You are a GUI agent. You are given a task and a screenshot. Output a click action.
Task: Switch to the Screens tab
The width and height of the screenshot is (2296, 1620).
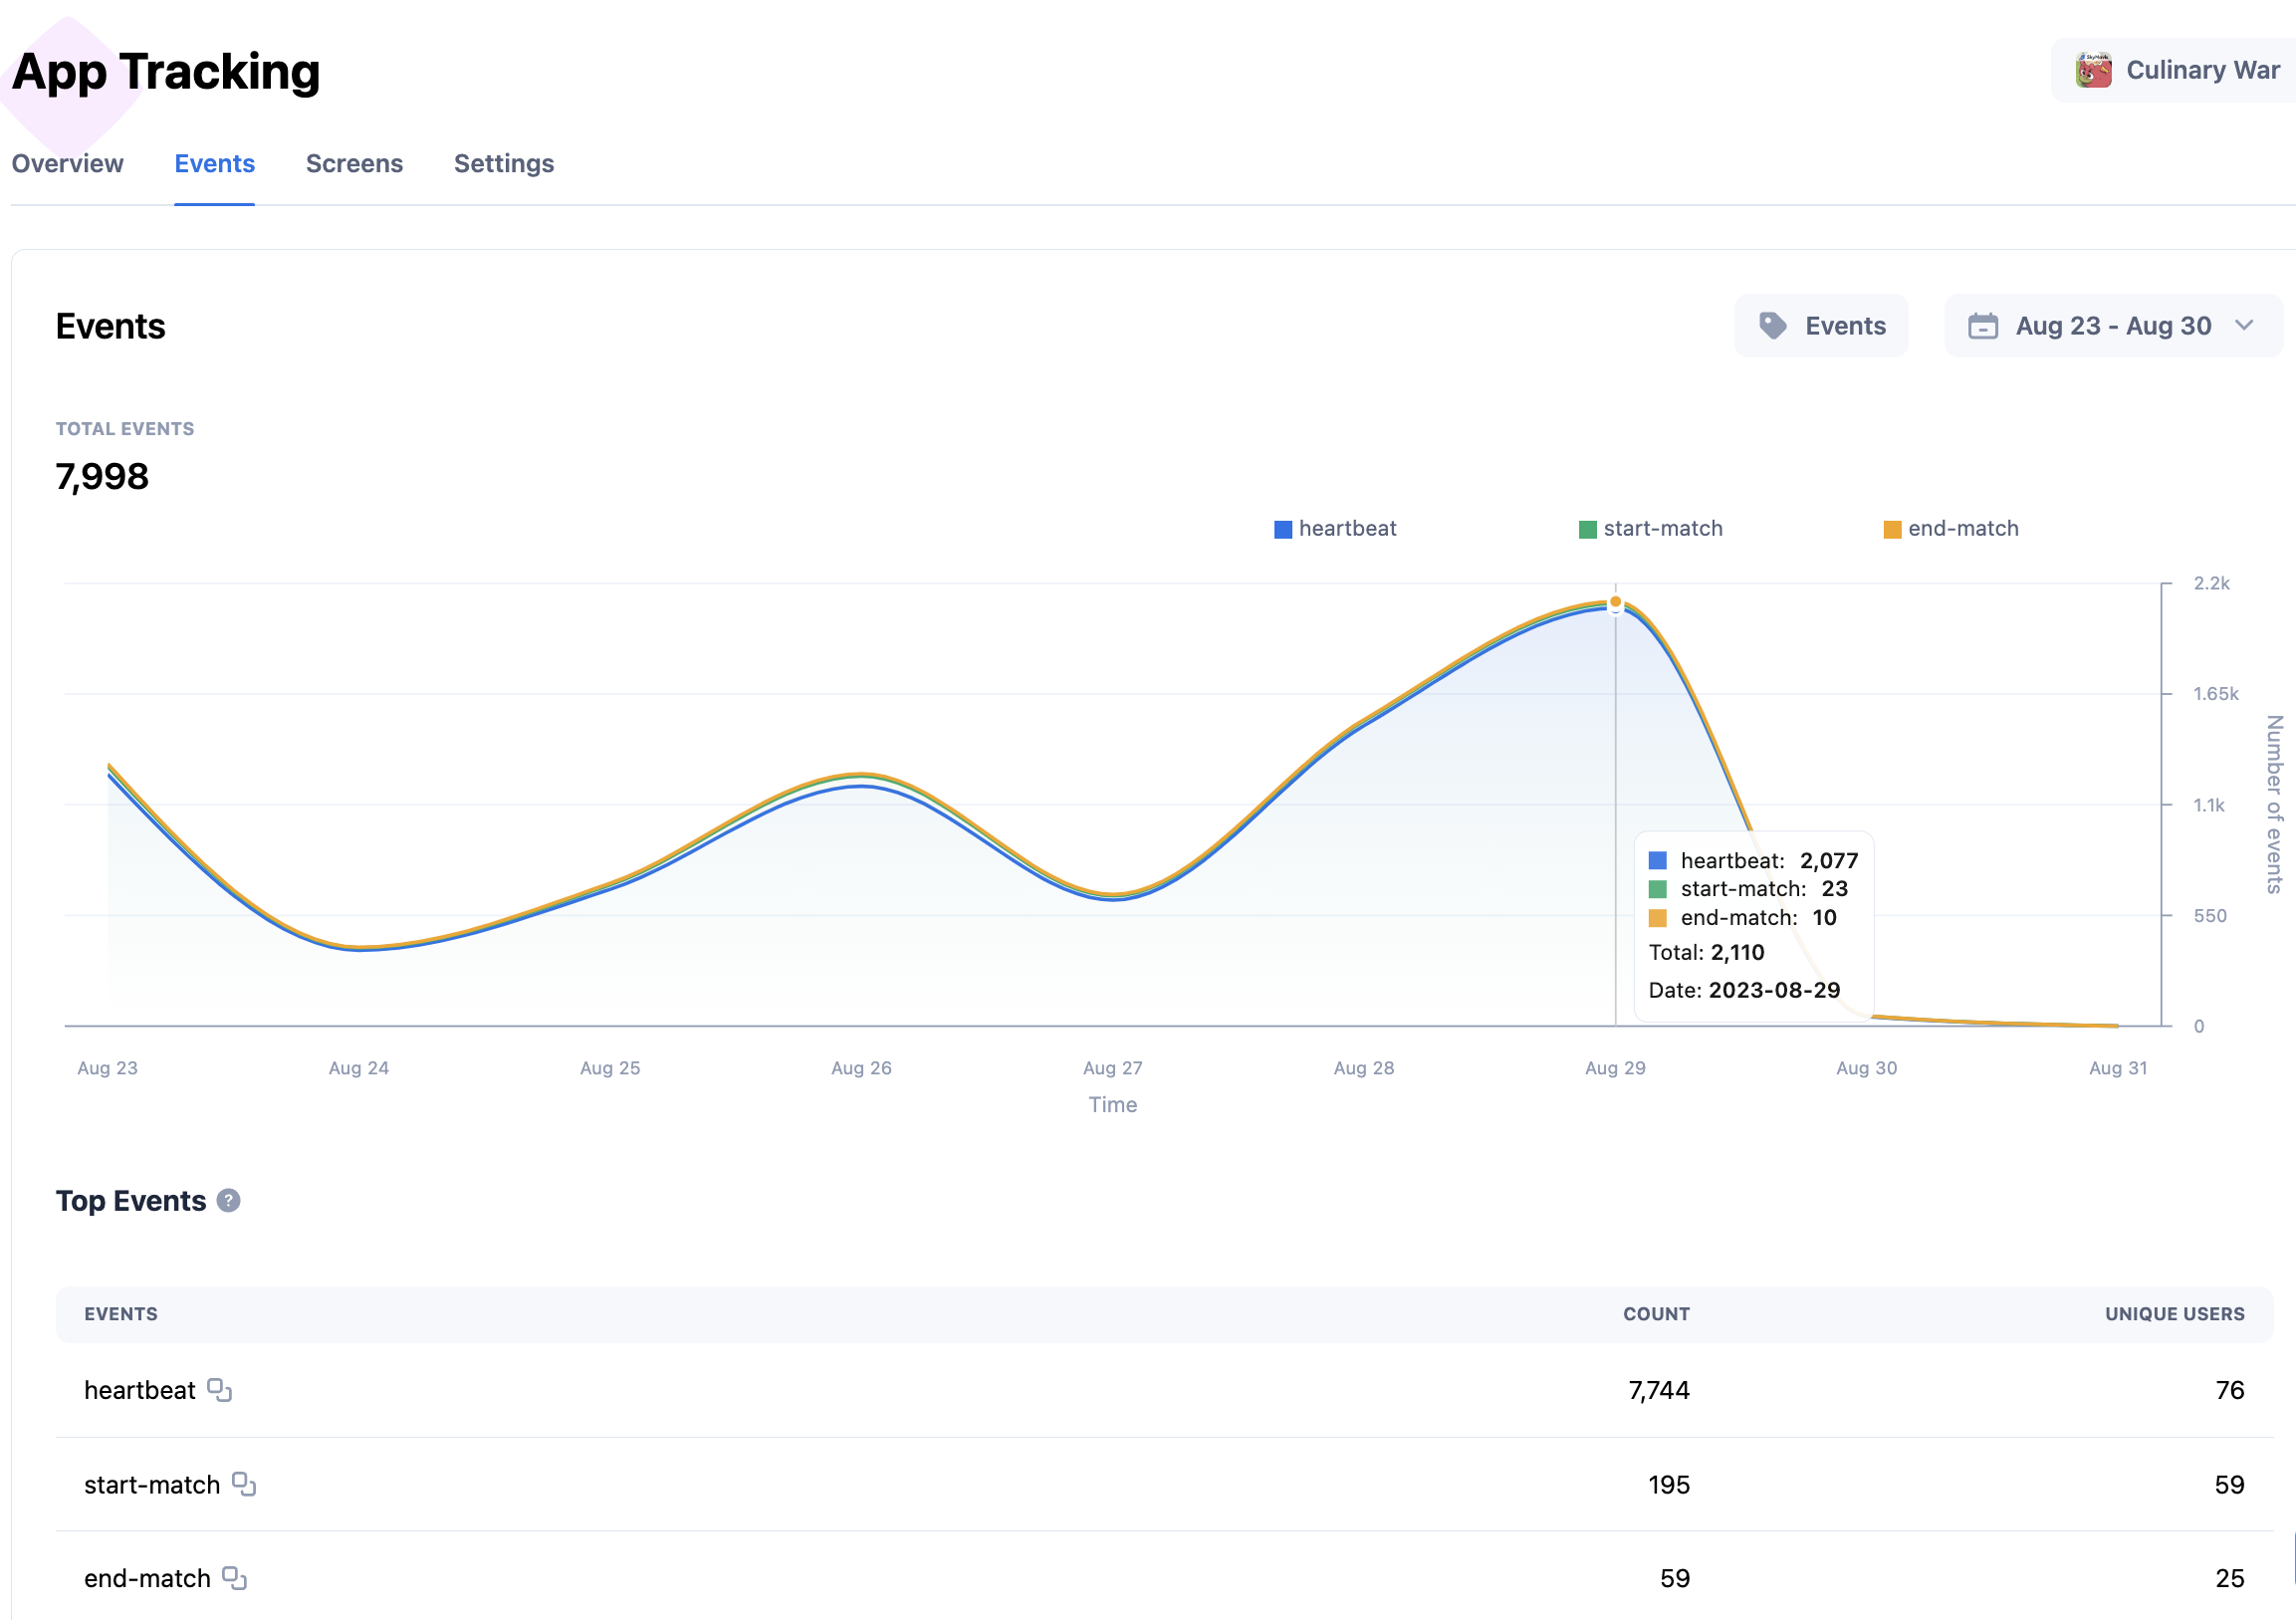(354, 164)
